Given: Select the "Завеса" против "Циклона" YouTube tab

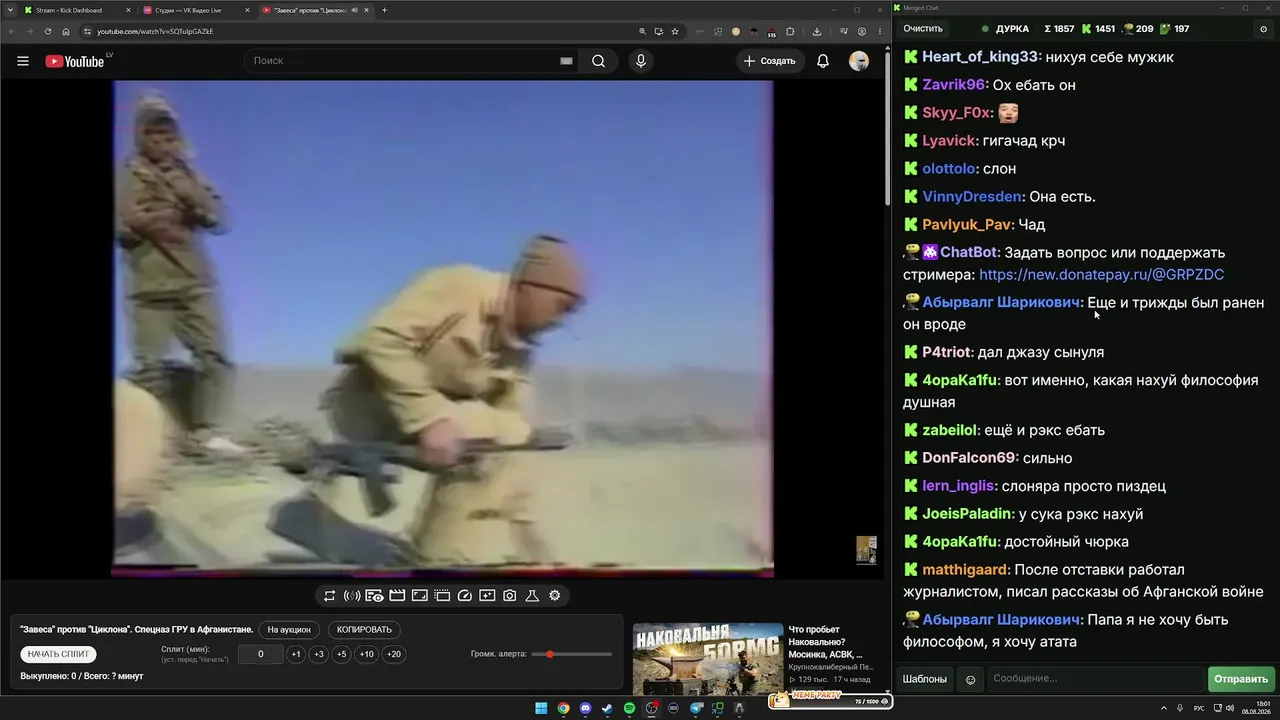Looking at the screenshot, I should click(314, 10).
